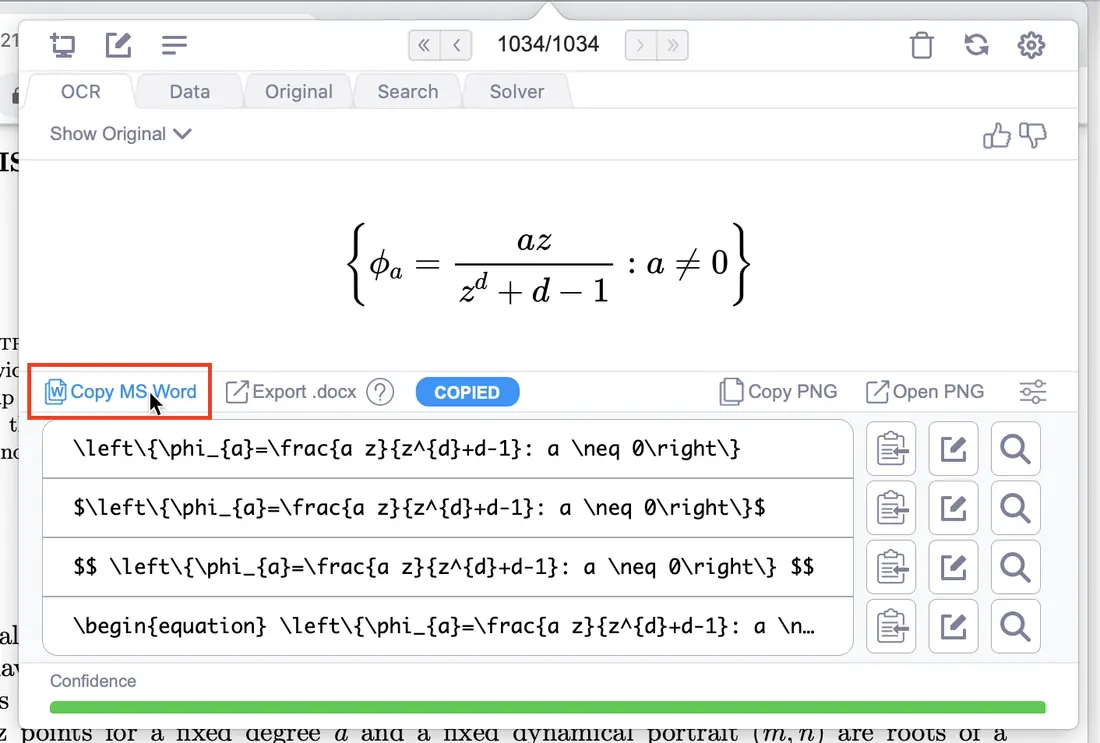This screenshot has width=1100, height=743.
Task: Copy the \begin{equation} LaTeX row
Action: pyautogui.click(x=891, y=626)
